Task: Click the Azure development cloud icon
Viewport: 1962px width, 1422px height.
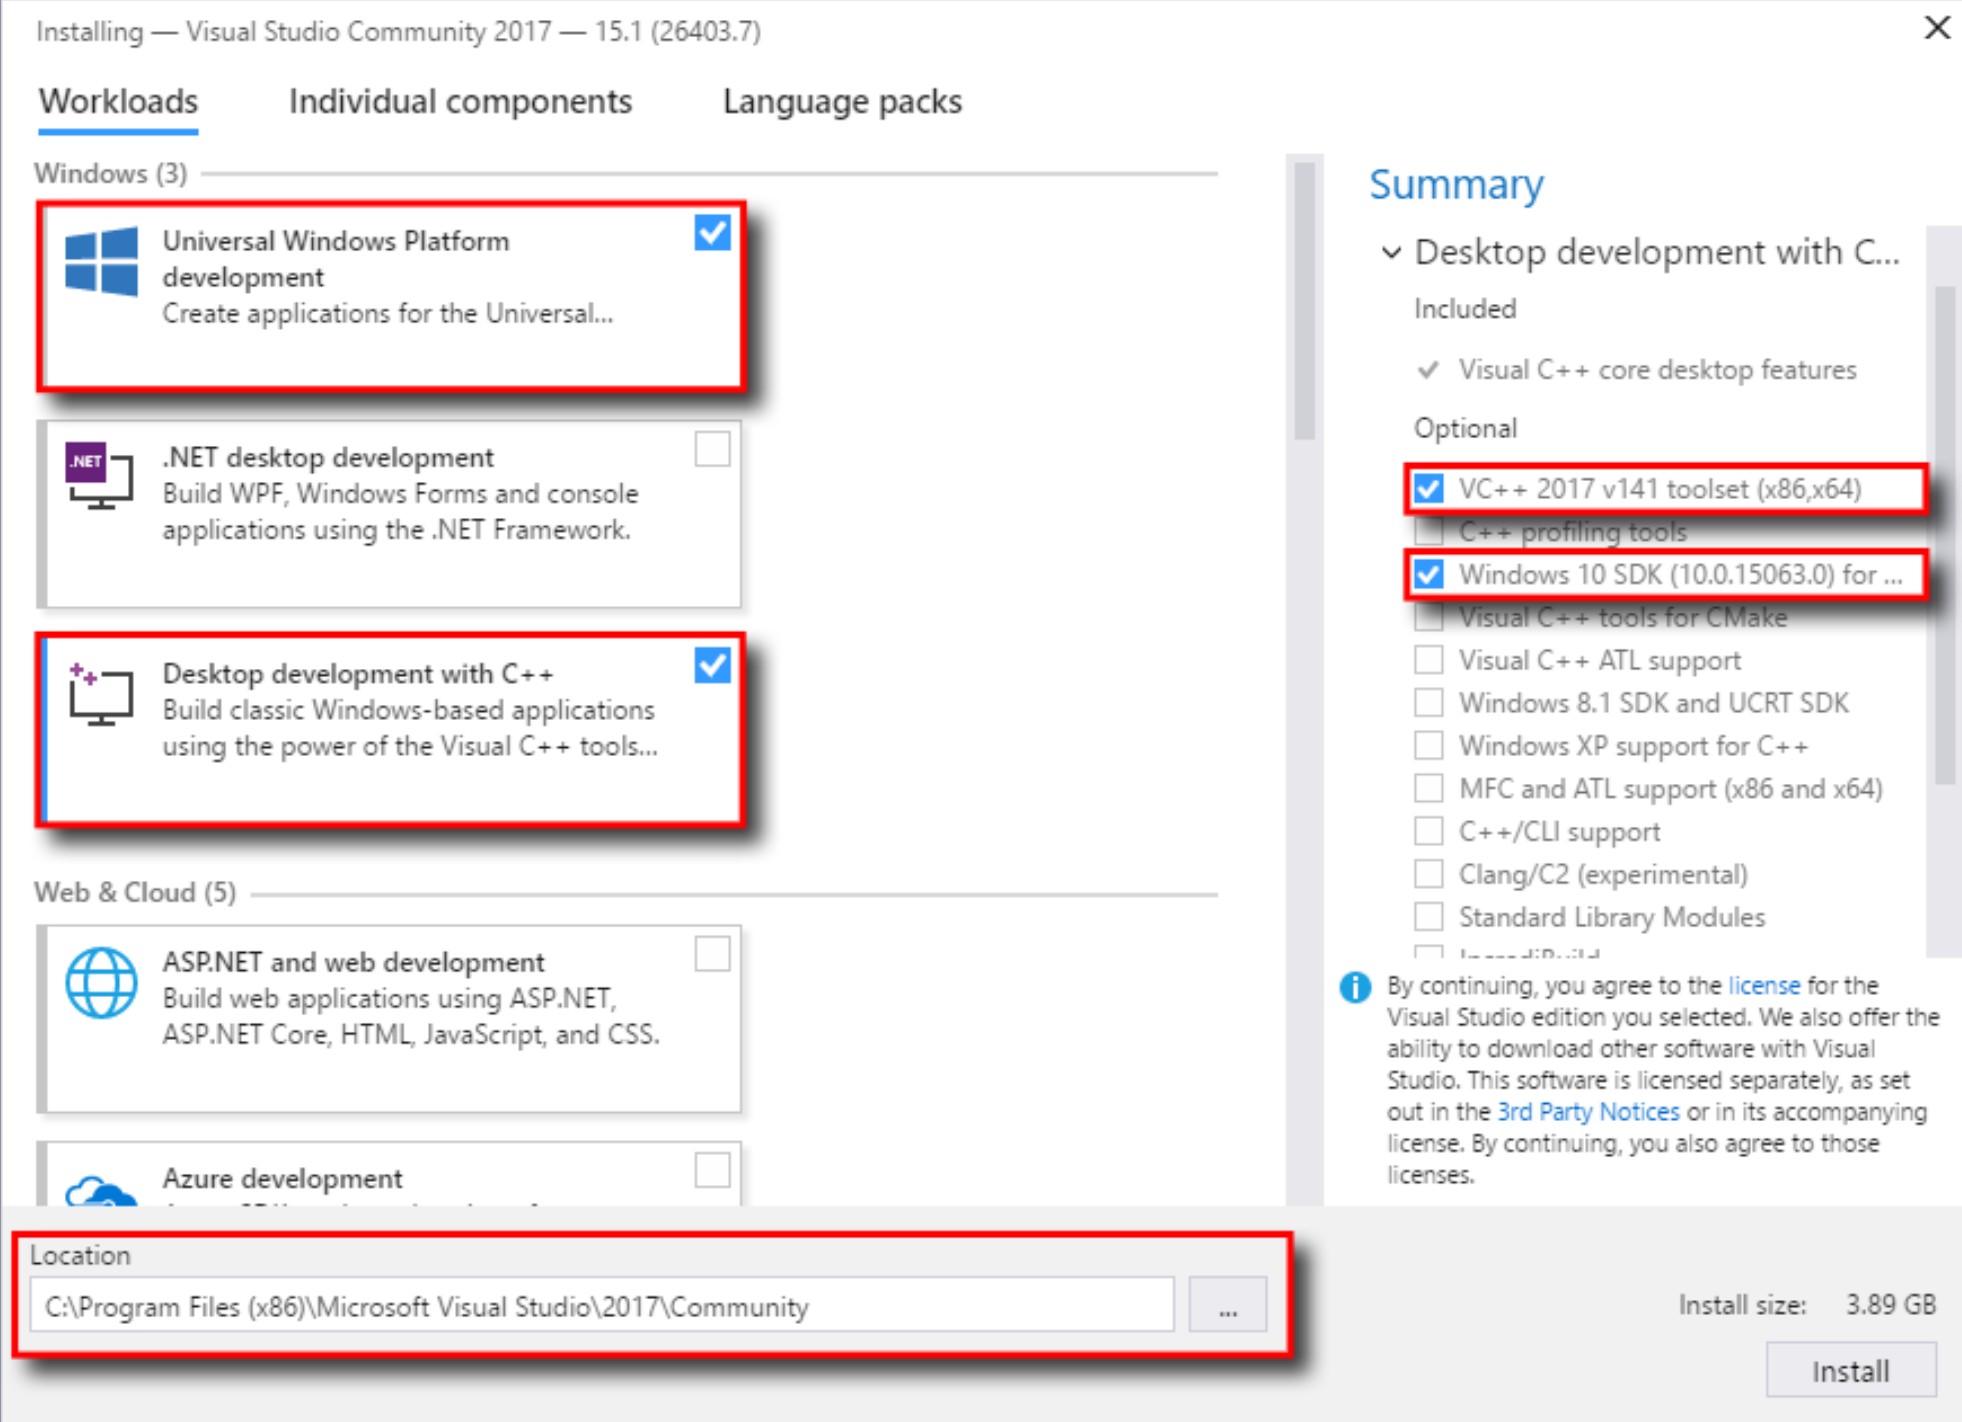Action: [100, 1189]
